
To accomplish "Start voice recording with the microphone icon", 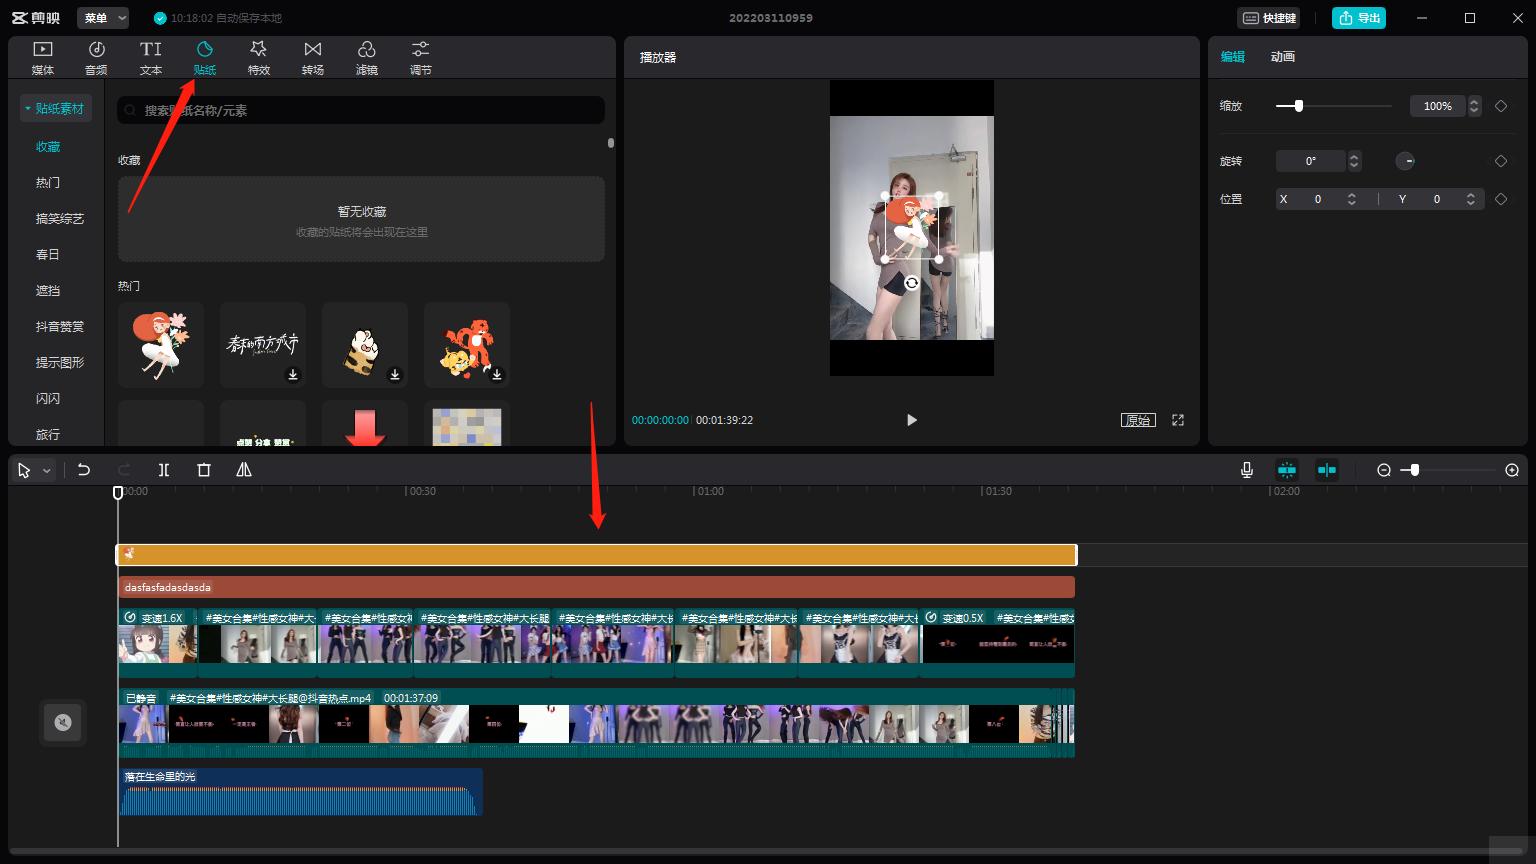I will pos(1247,470).
